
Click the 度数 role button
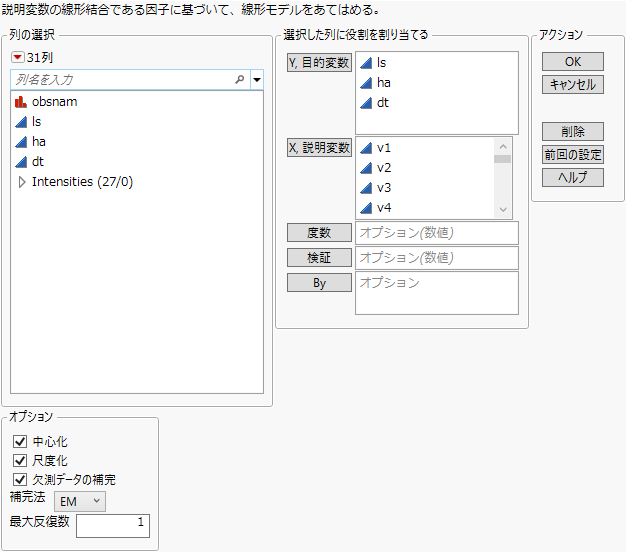319,233
